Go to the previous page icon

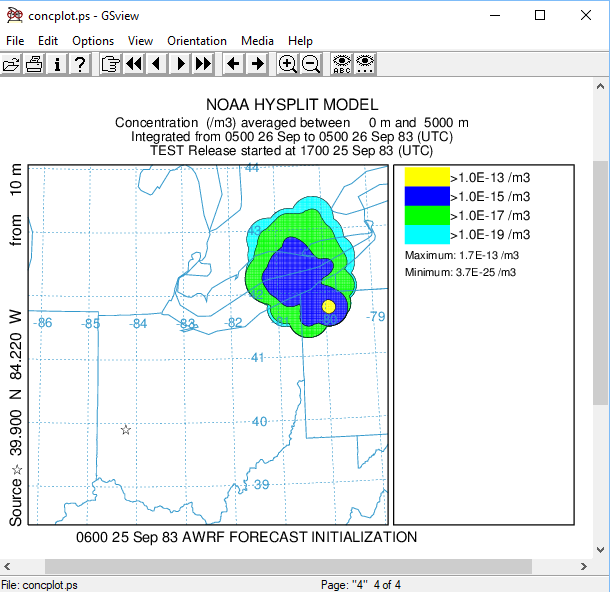click(x=157, y=64)
